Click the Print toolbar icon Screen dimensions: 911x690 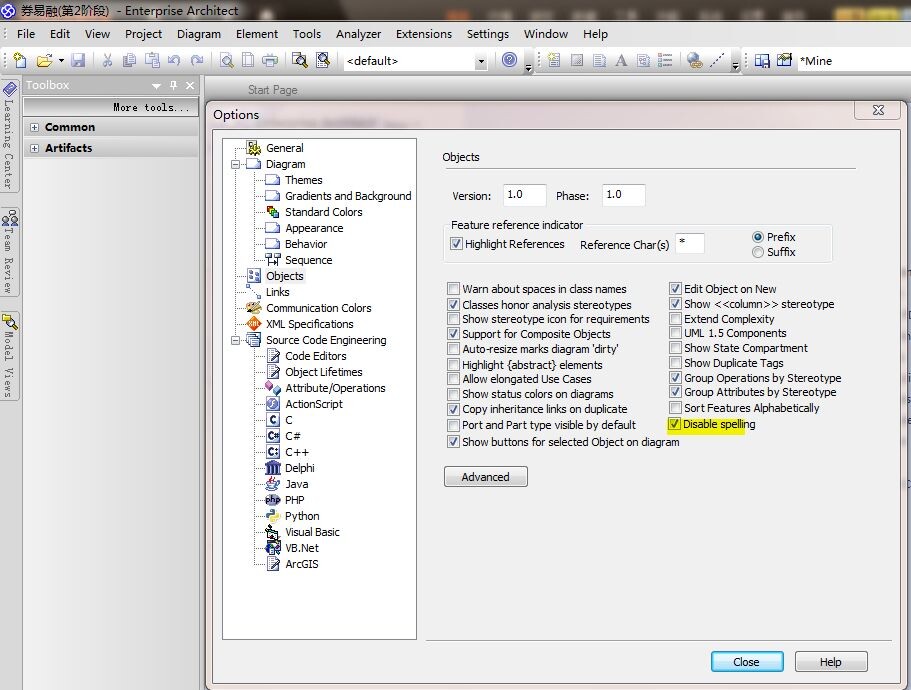(x=270, y=60)
